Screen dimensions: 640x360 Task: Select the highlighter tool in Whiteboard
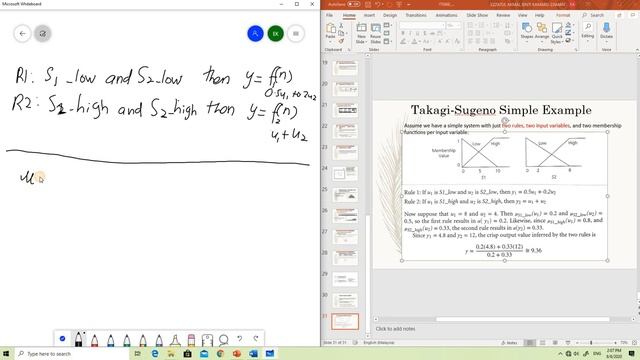(x=175, y=340)
